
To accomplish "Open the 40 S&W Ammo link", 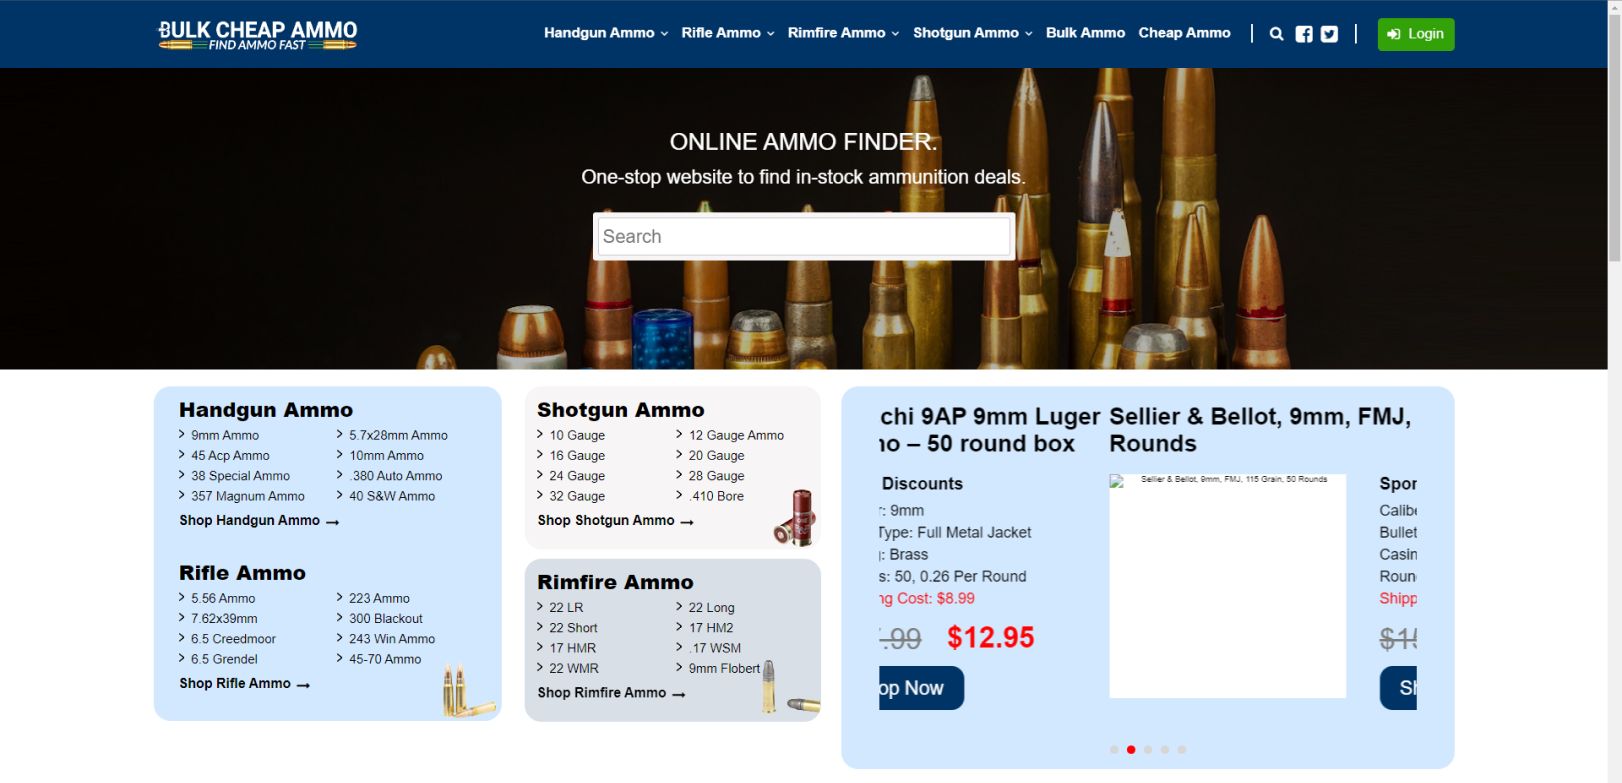I will [392, 496].
